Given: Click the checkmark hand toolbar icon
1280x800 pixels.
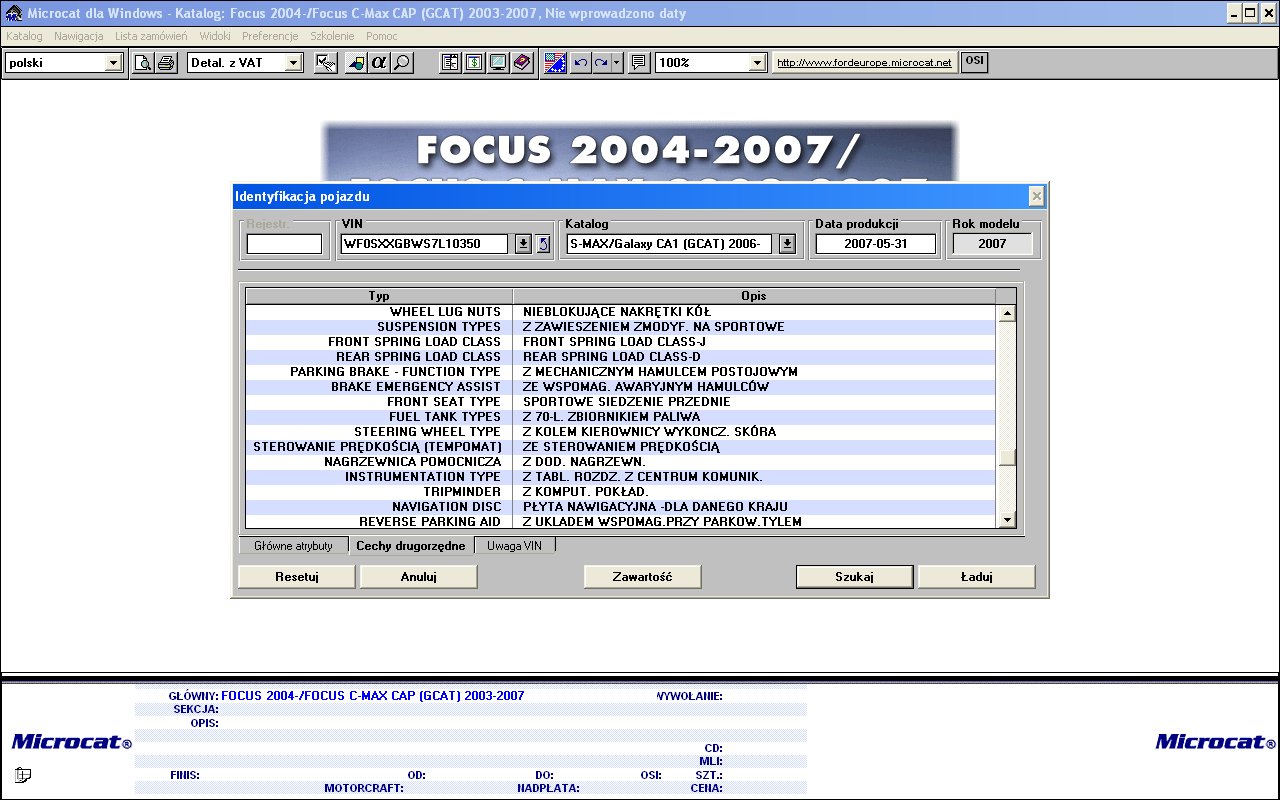Looking at the screenshot, I should pyautogui.click(x=325, y=62).
